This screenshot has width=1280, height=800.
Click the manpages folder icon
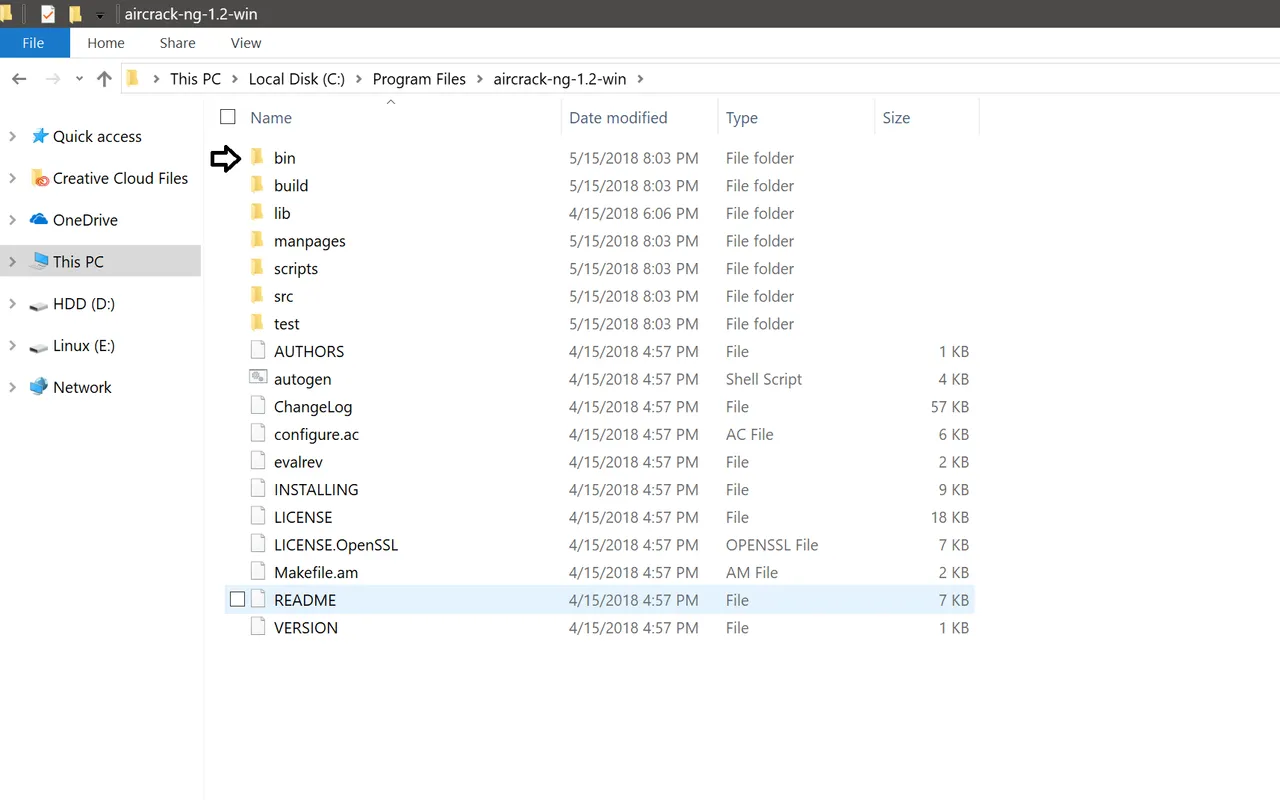click(x=257, y=240)
